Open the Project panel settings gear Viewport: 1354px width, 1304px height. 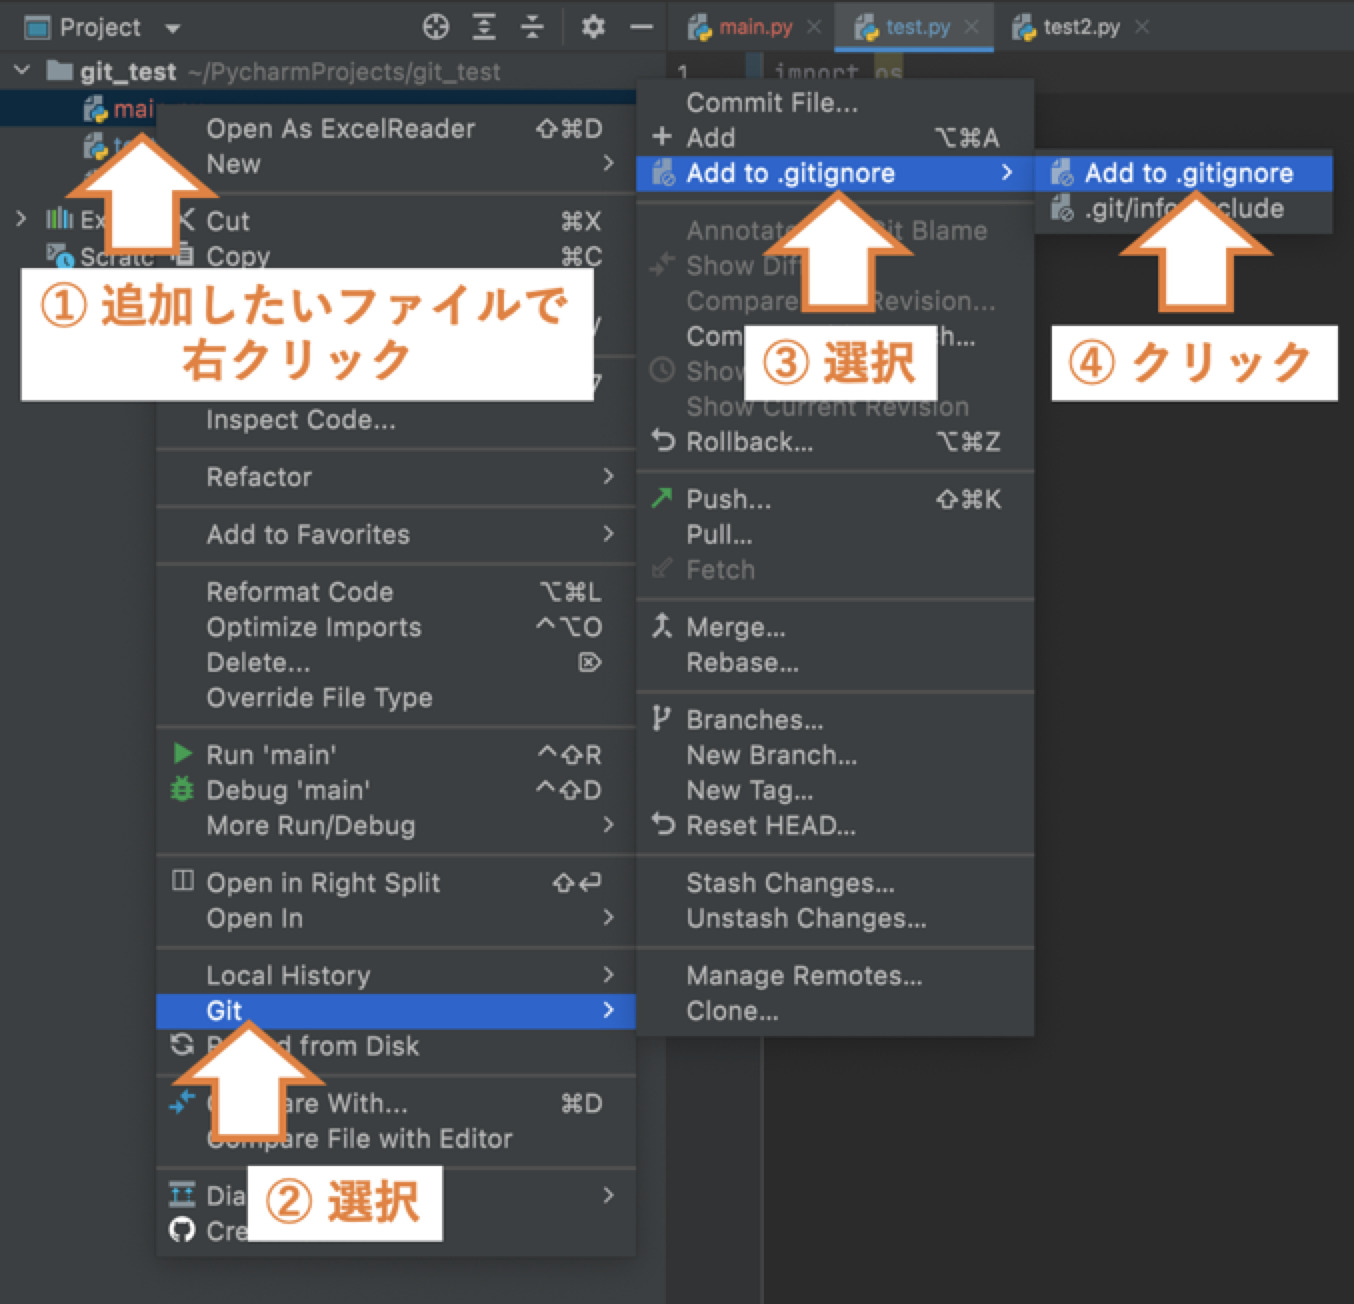593,27
